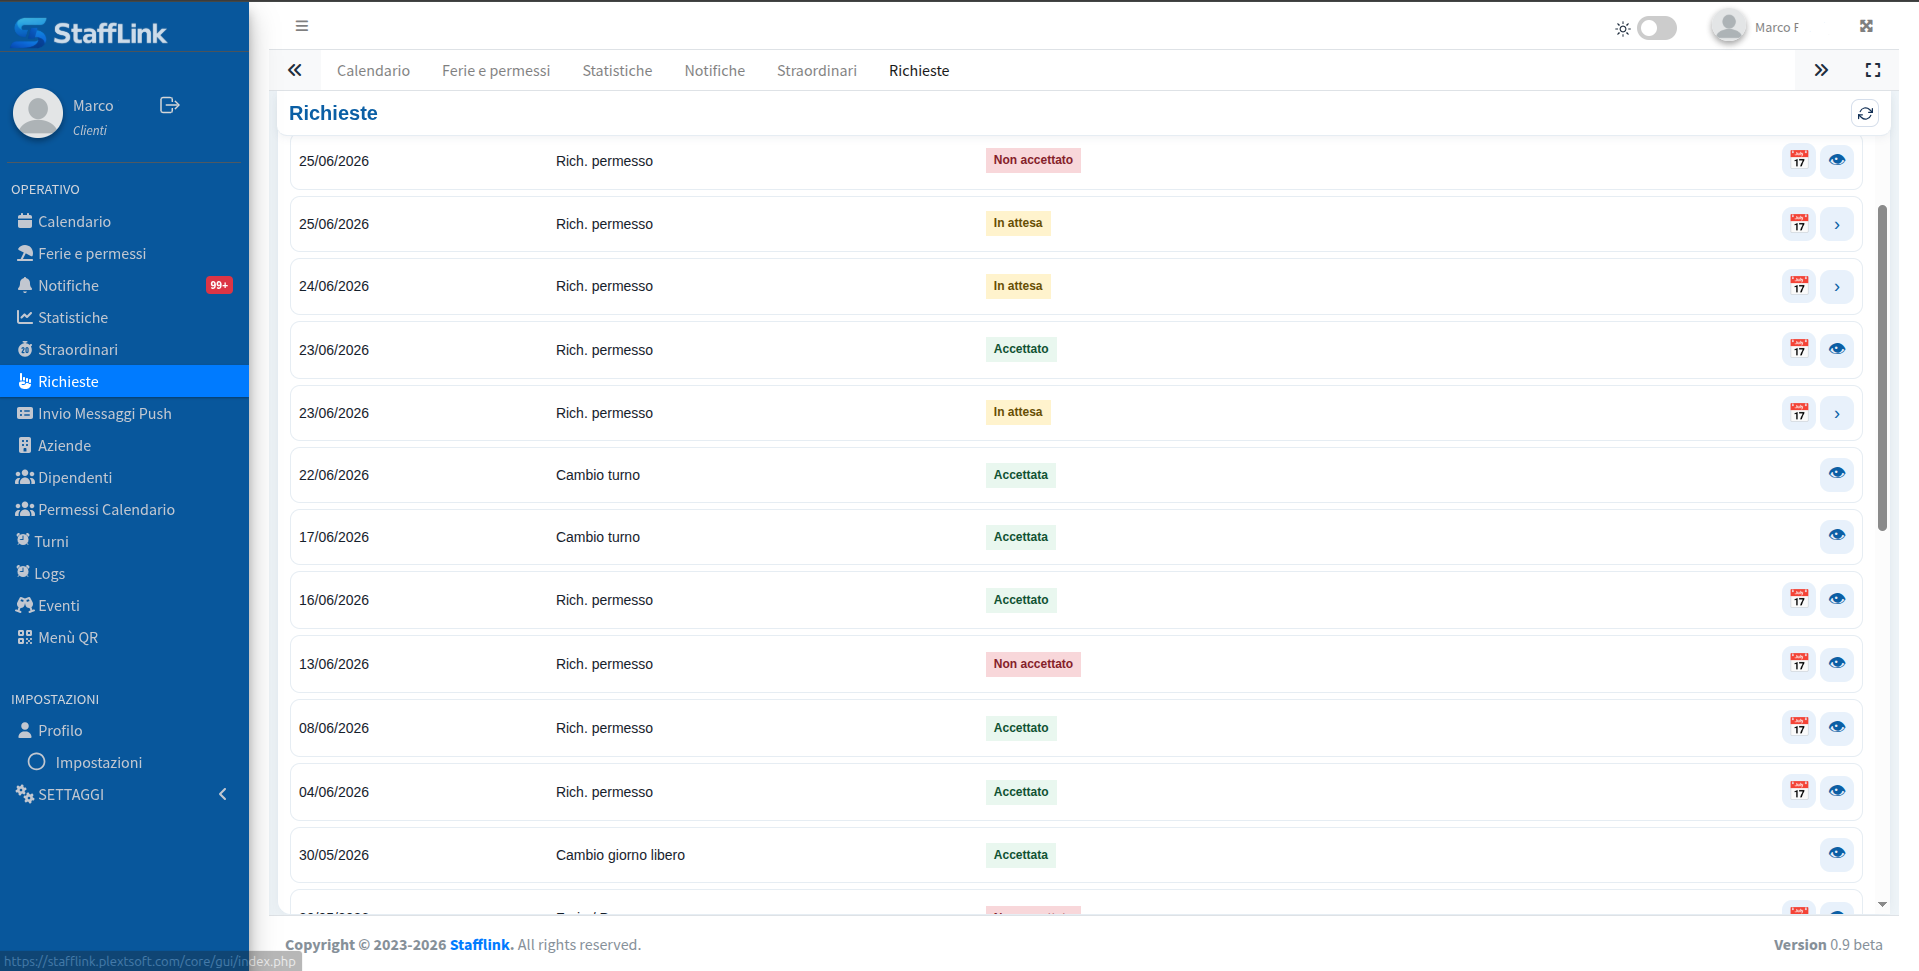
Task: Enter fullscreen via tab bar expand icon
Action: [x=1873, y=70]
